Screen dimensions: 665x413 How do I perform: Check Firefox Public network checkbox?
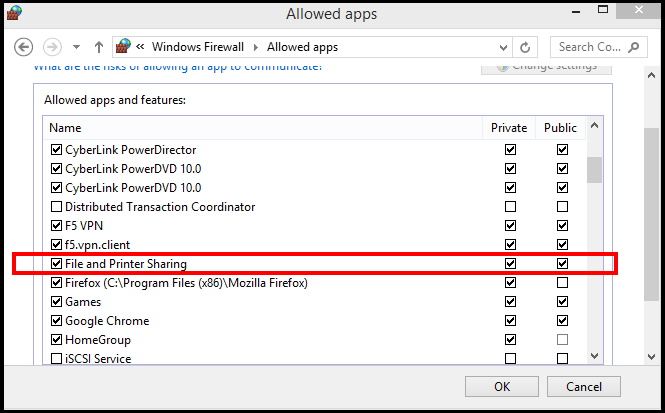point(562,282)
